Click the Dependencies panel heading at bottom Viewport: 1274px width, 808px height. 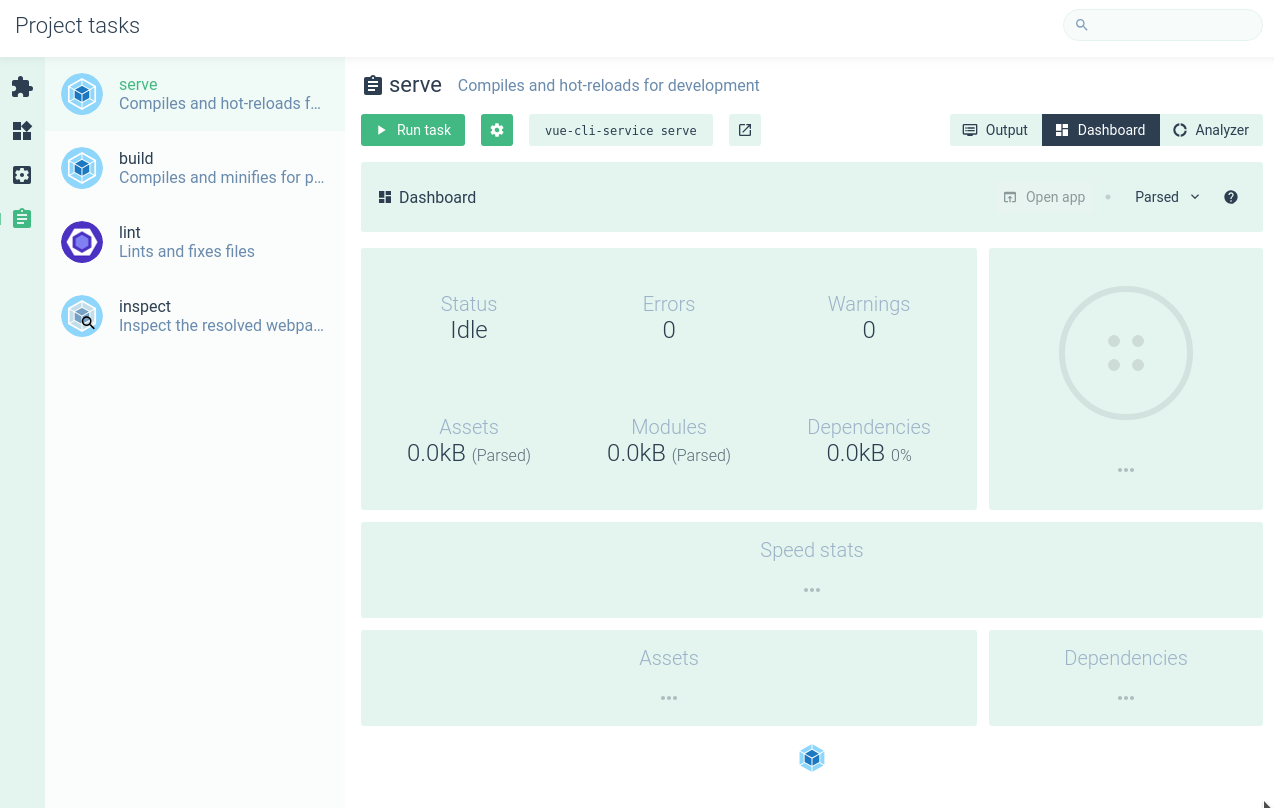coord(1126,658)
